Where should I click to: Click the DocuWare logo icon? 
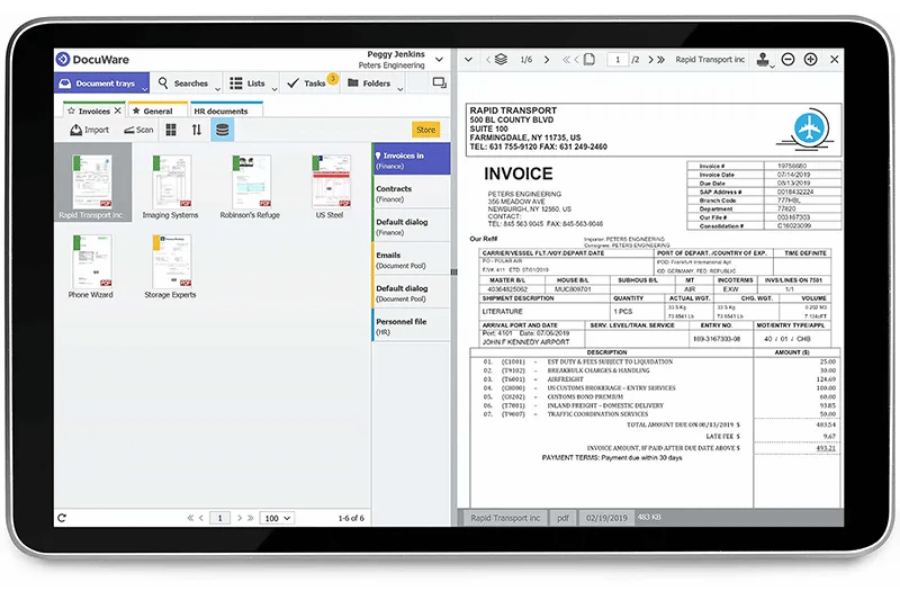point(63,59)
